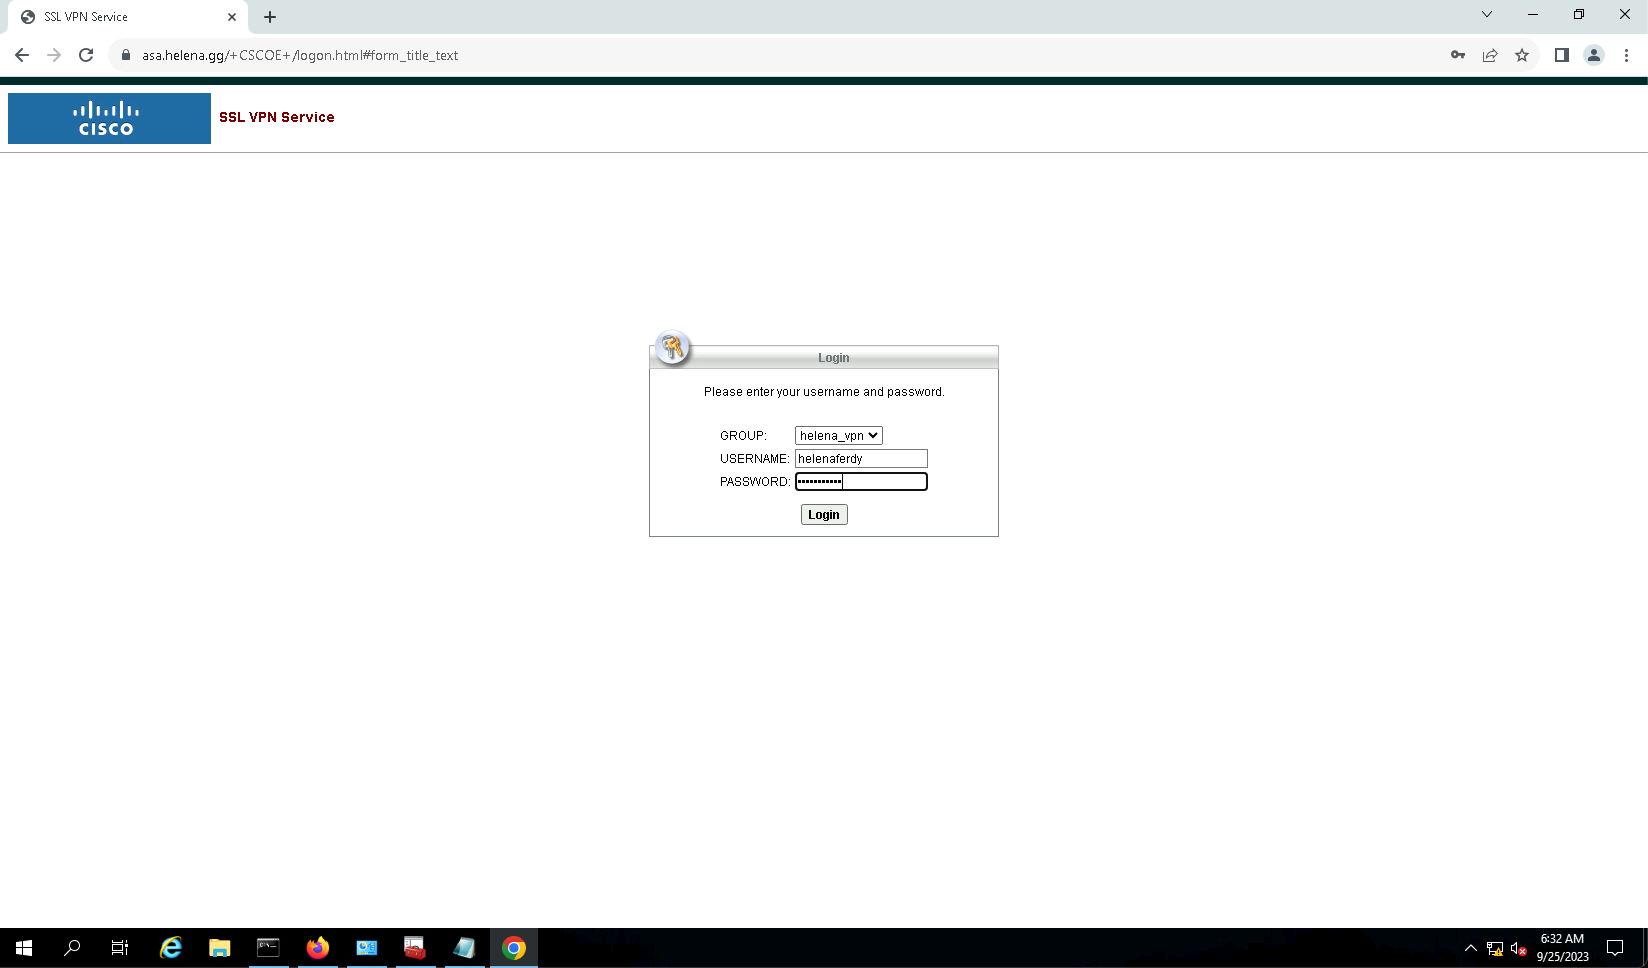1648x968 pixels.
Task: Click the address bar URL
Action: click(x=300, y=55)
